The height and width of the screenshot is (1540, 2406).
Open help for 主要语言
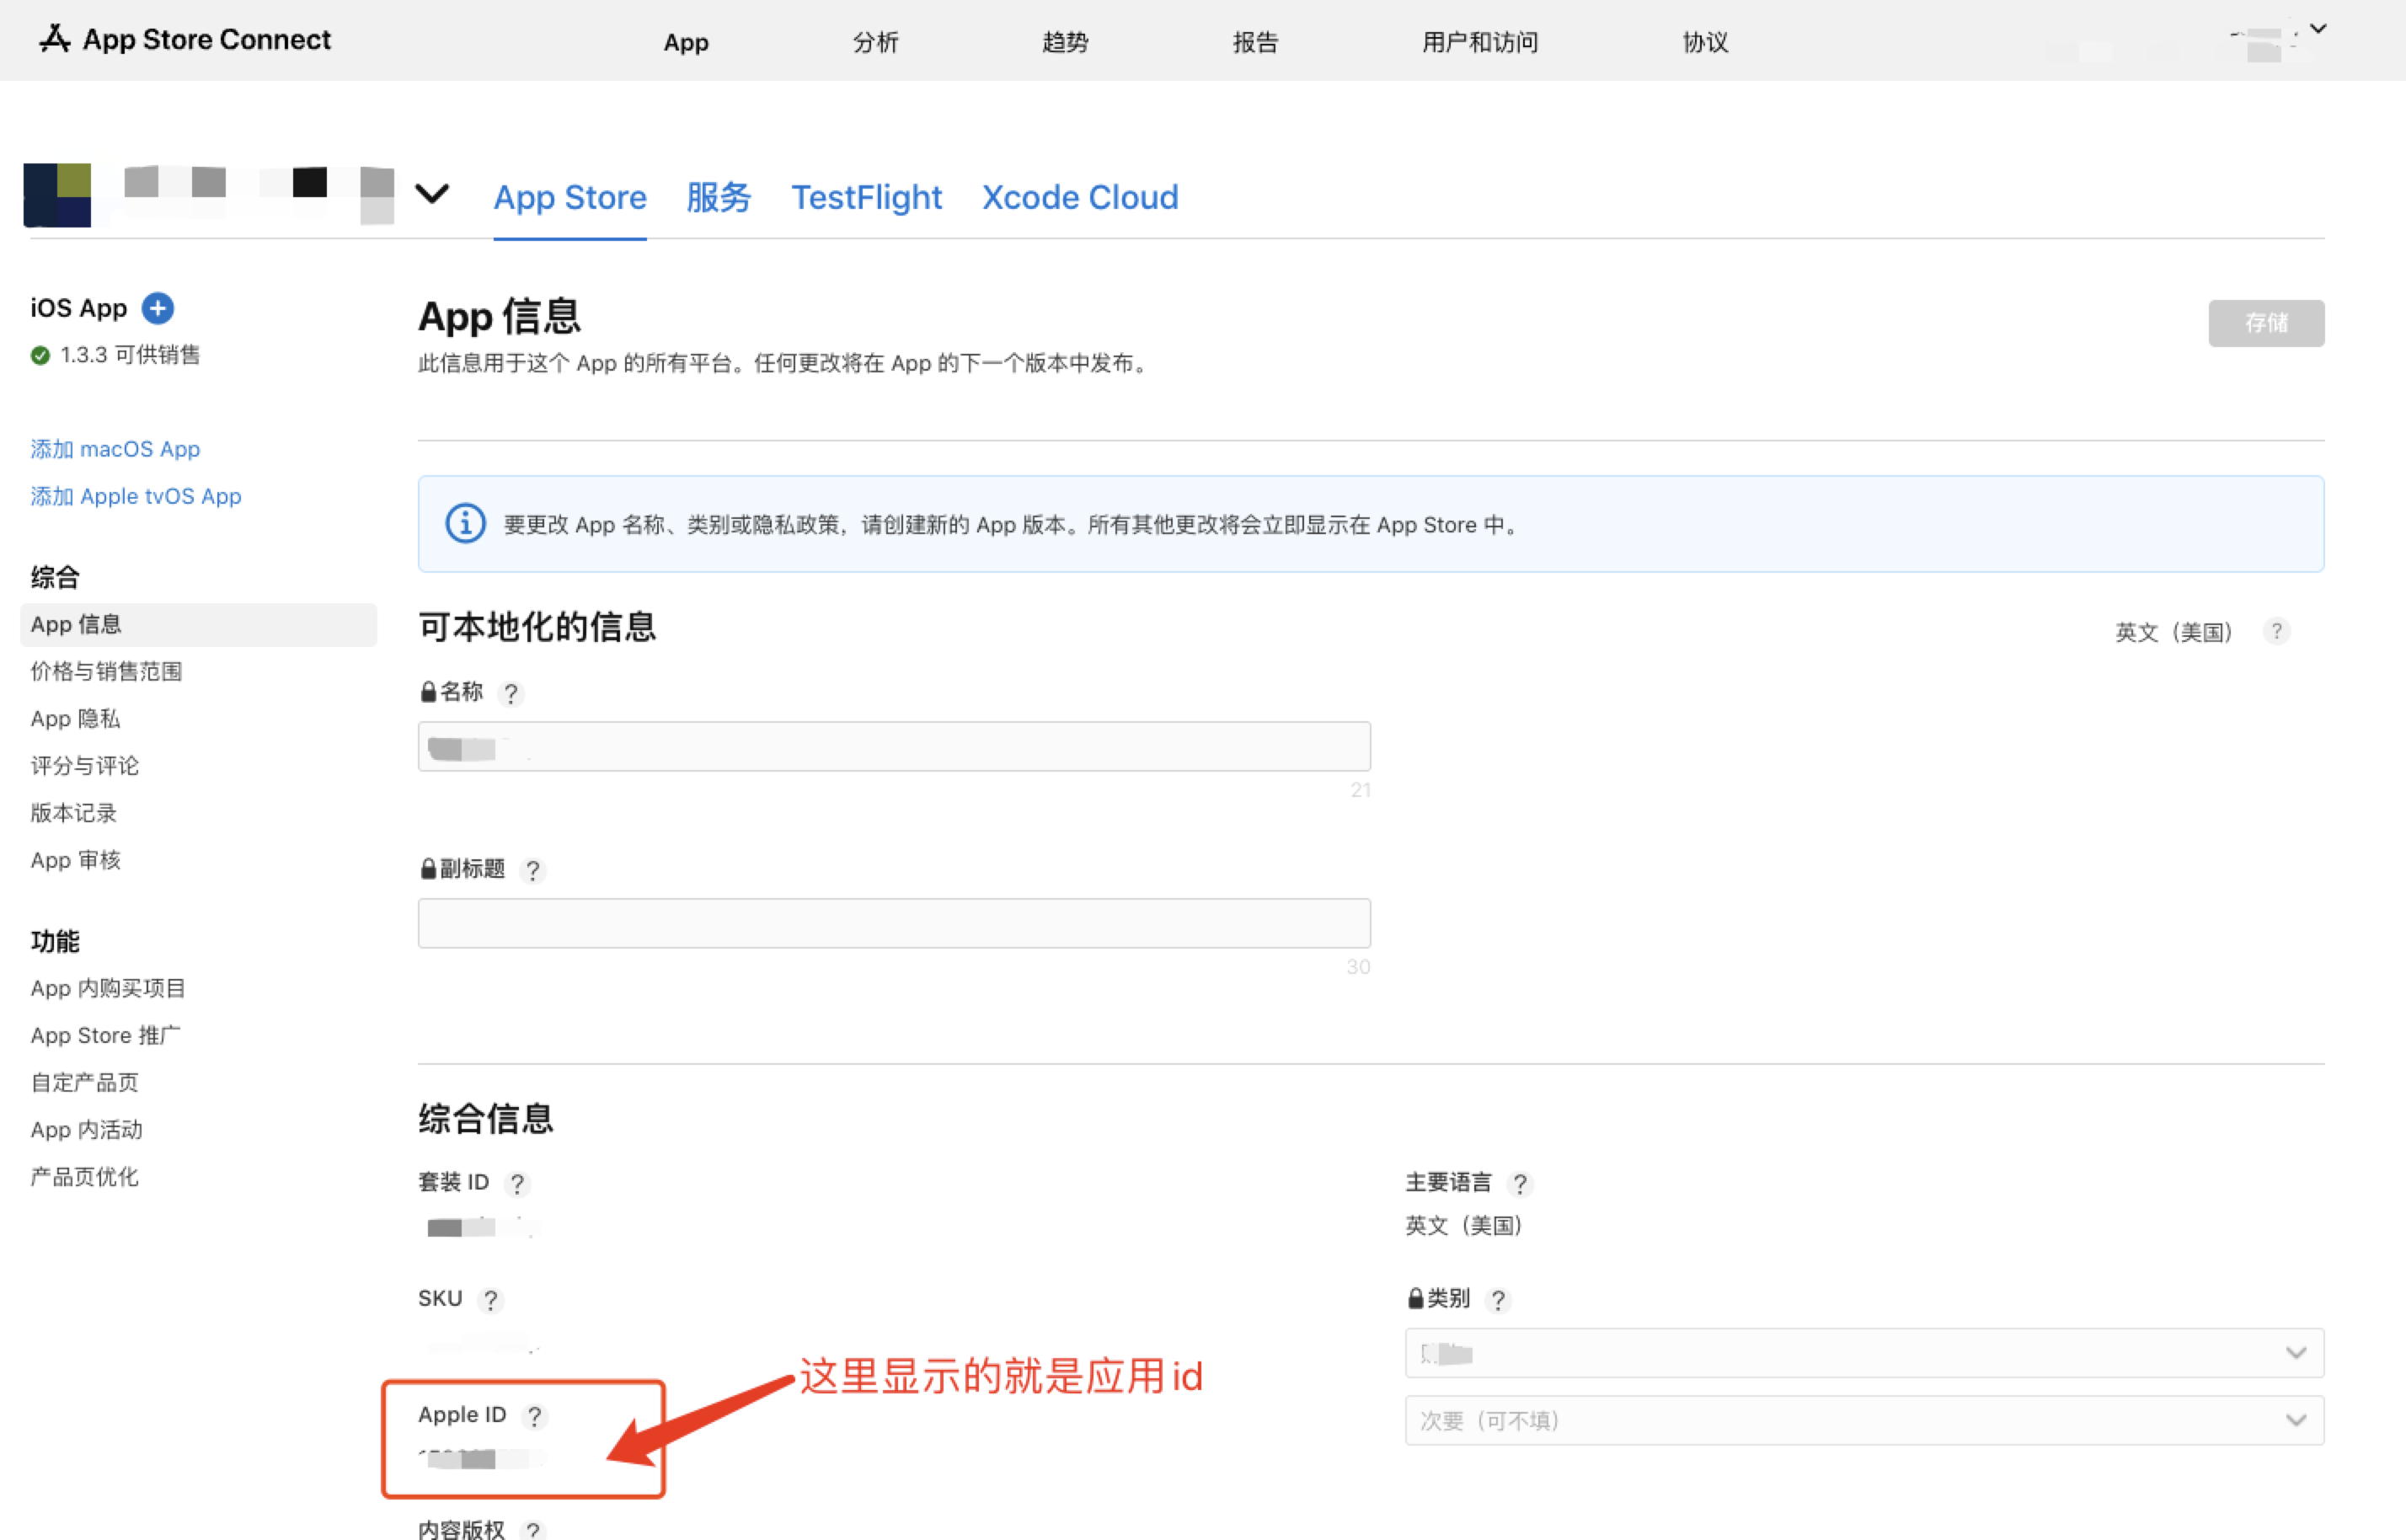pyautogui.click(x=1520, y=1184)
